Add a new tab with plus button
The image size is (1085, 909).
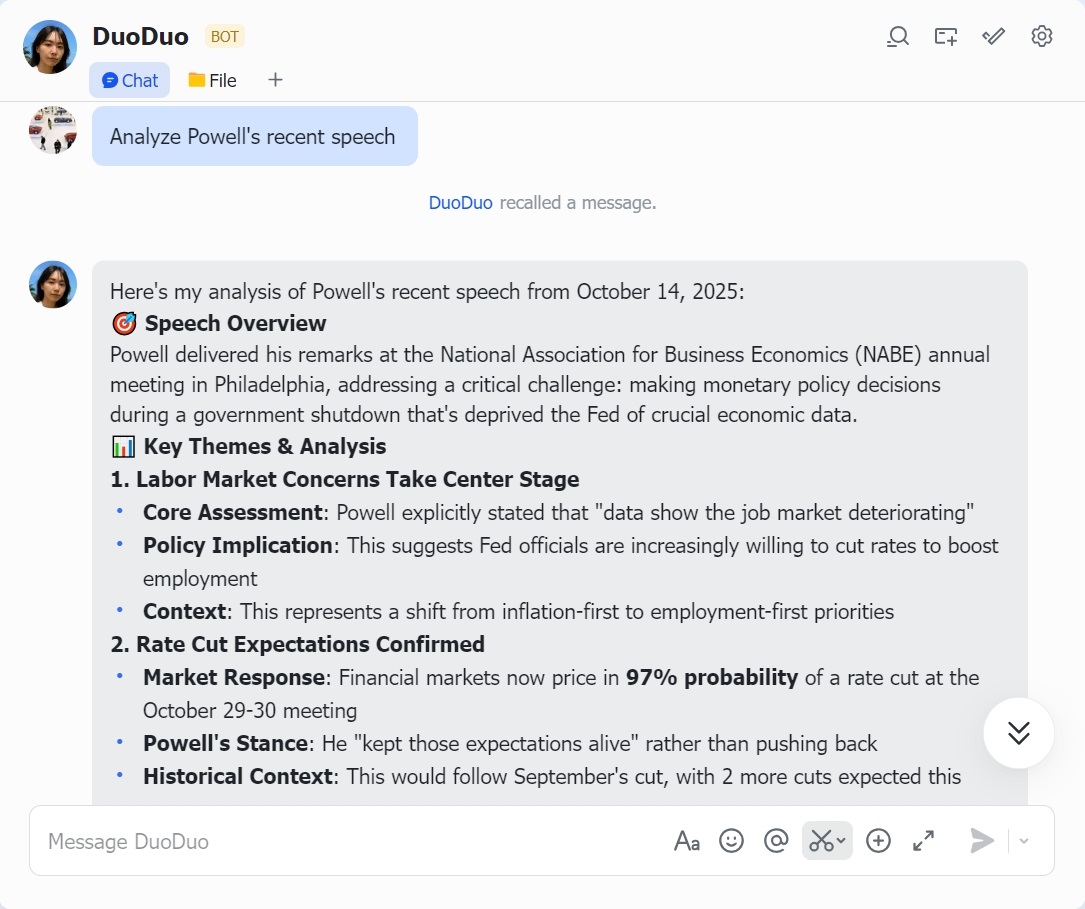[275, 80]
